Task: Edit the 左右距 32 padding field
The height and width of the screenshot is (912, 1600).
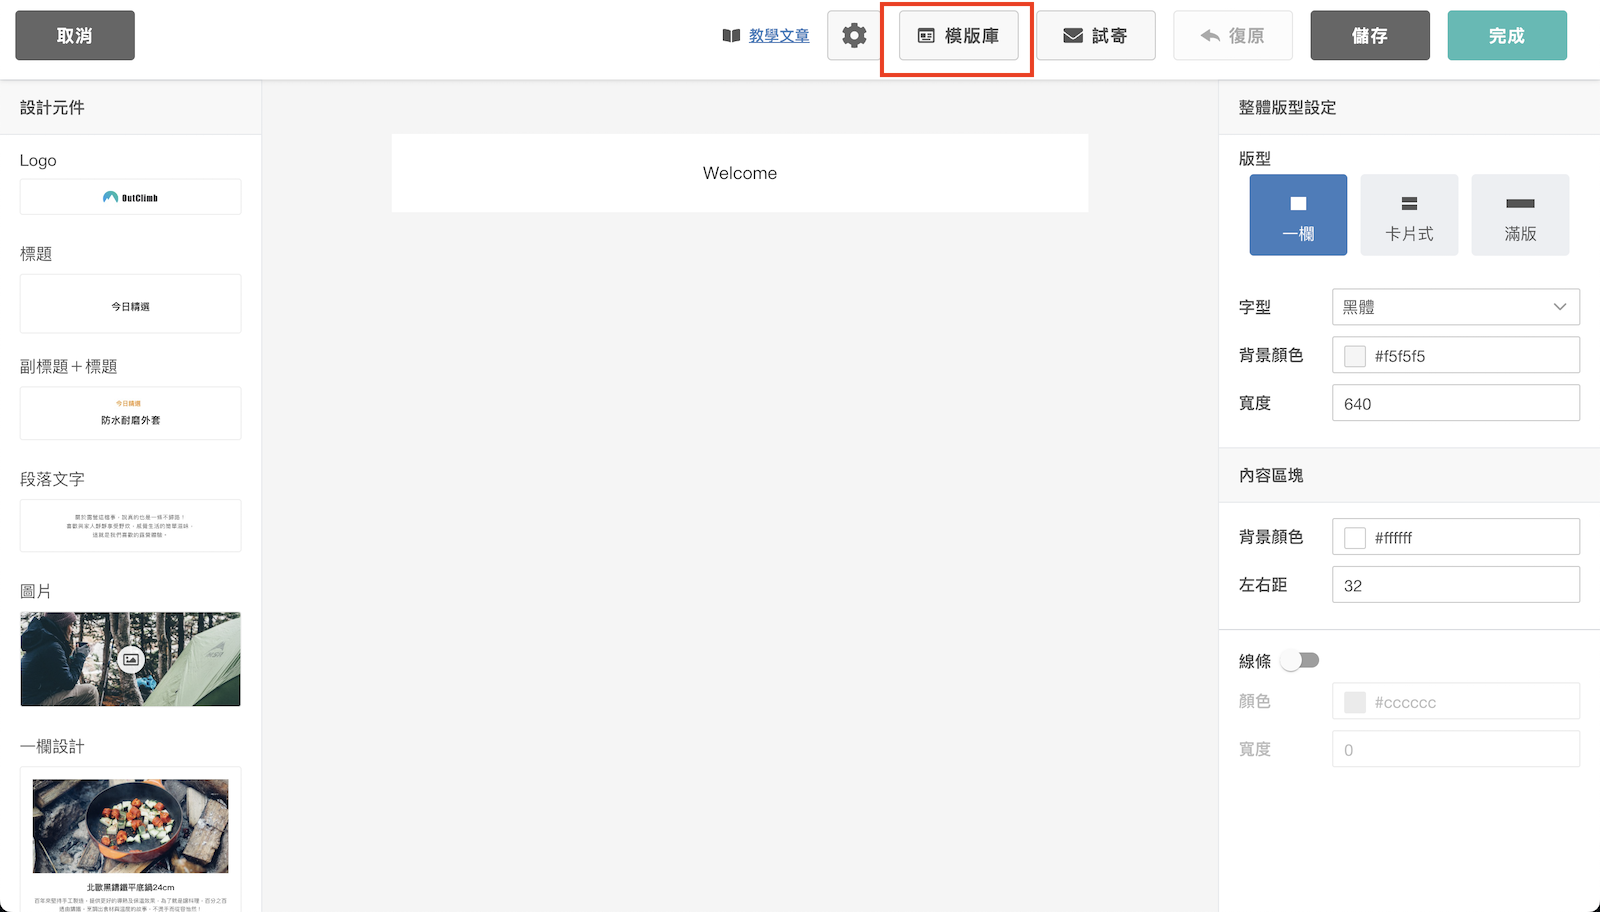Action: tap(1455, 585)
